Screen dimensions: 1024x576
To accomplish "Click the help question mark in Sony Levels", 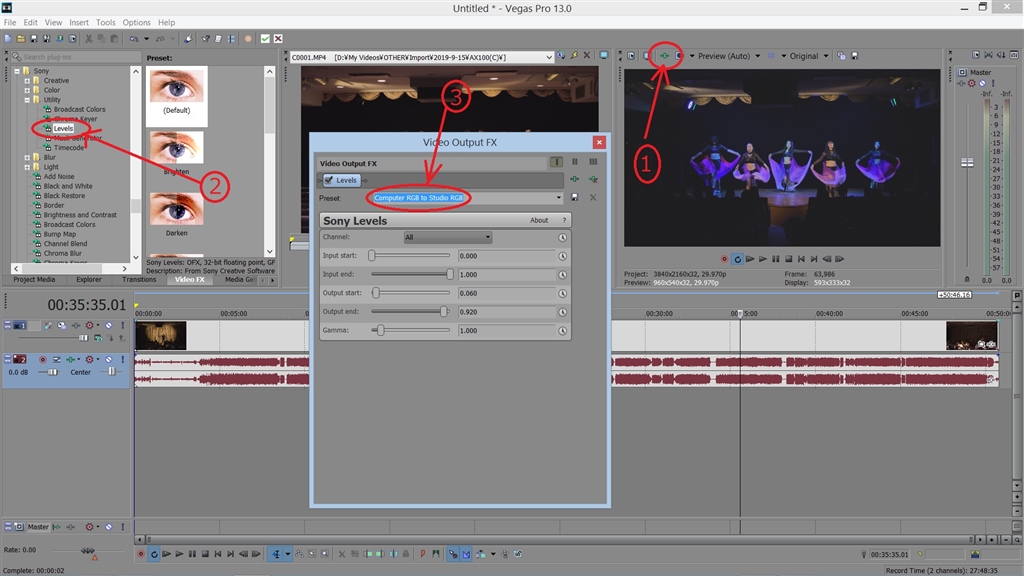I will (x=564, y=220).
